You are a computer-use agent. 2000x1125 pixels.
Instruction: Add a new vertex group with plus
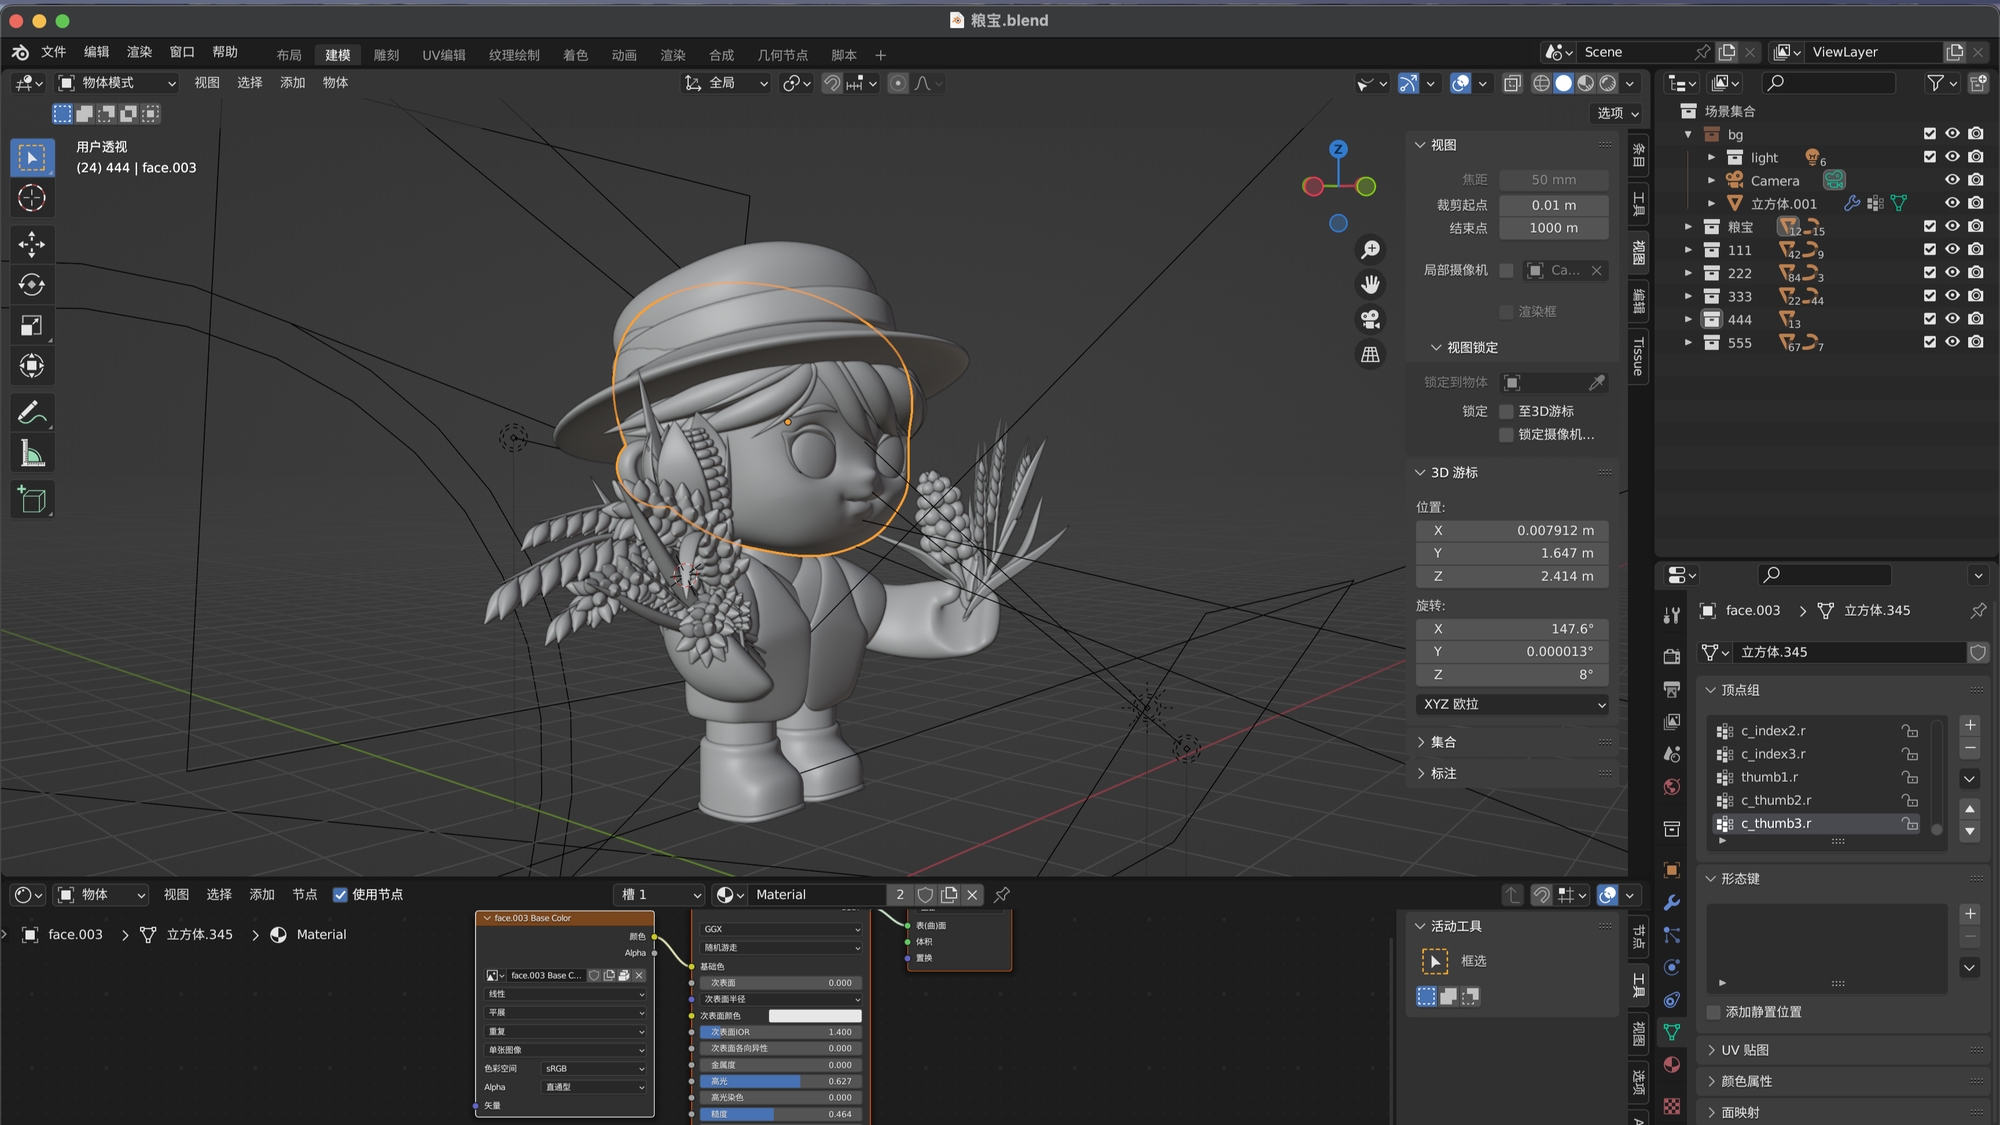(1970, 725)
